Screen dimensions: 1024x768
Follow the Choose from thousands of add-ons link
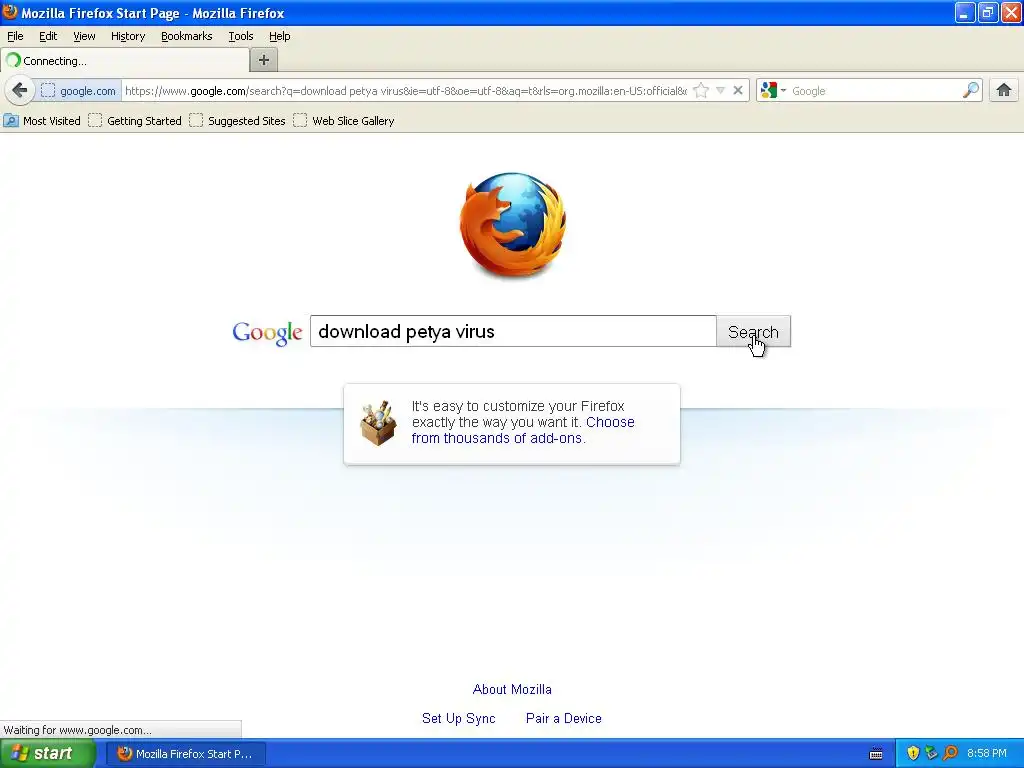tap(523, 430)
